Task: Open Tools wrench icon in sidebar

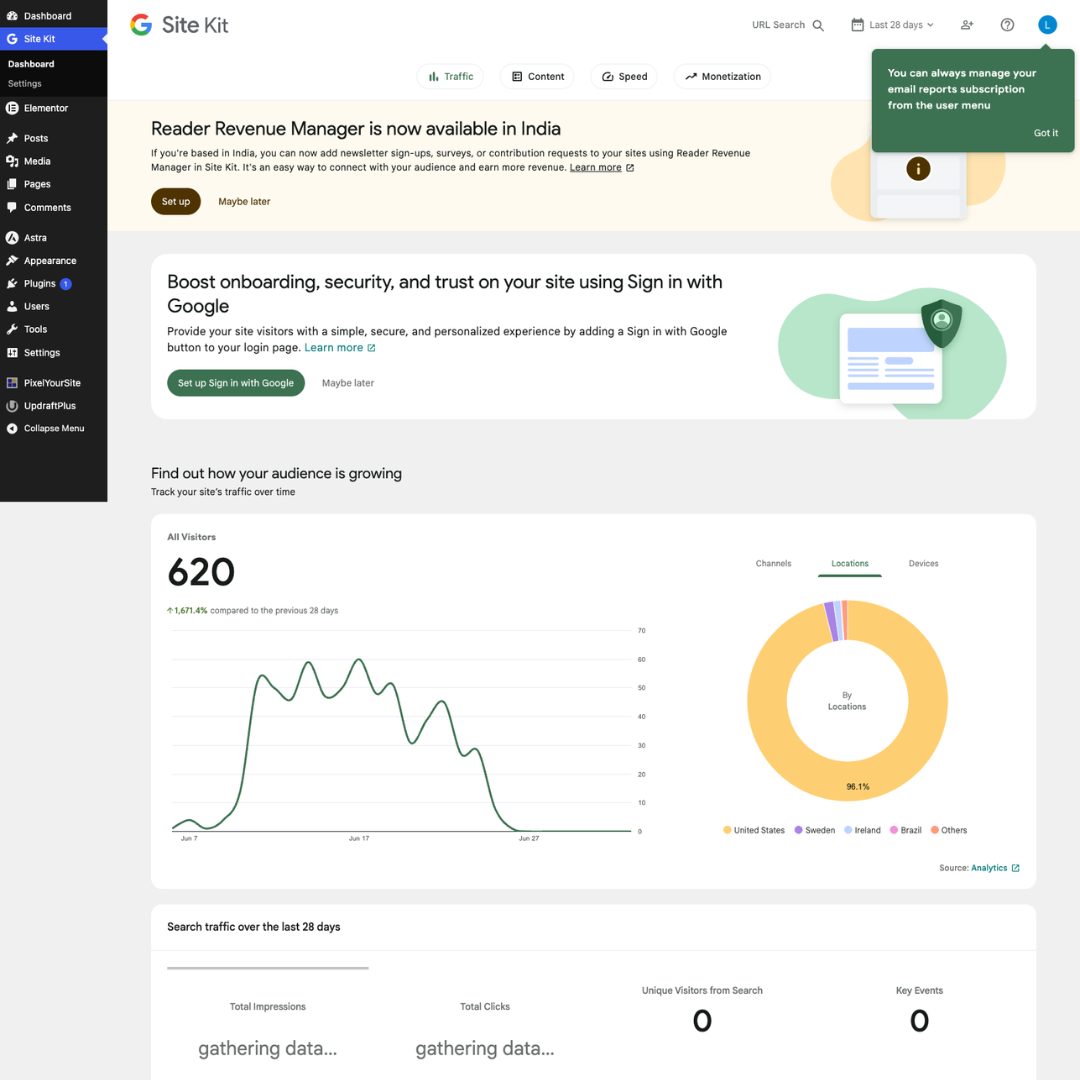Action: (12, 329)
